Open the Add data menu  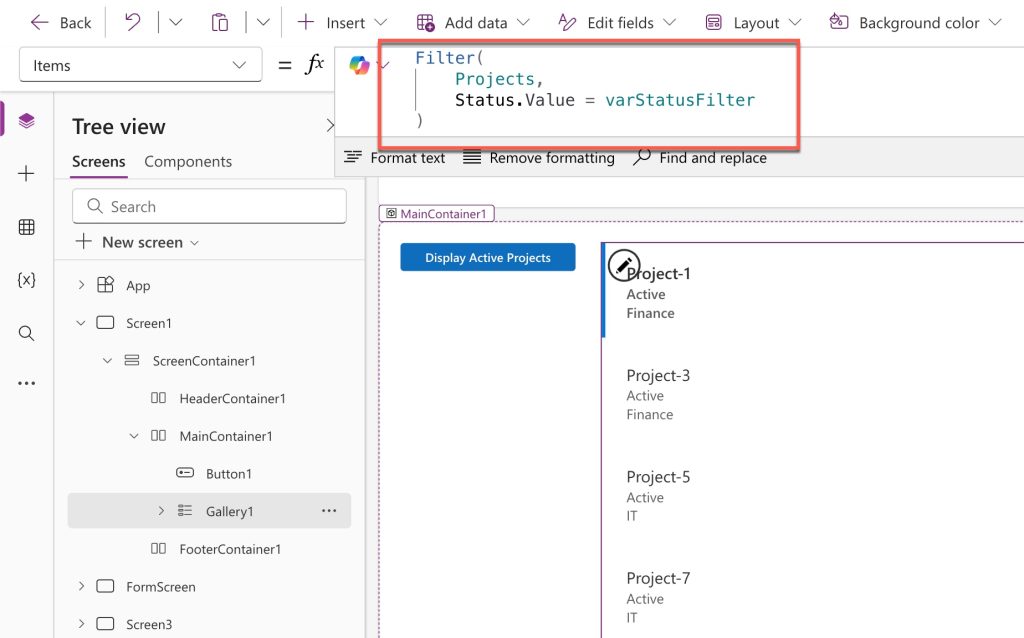pyautogui.click(x=473, y=23)
